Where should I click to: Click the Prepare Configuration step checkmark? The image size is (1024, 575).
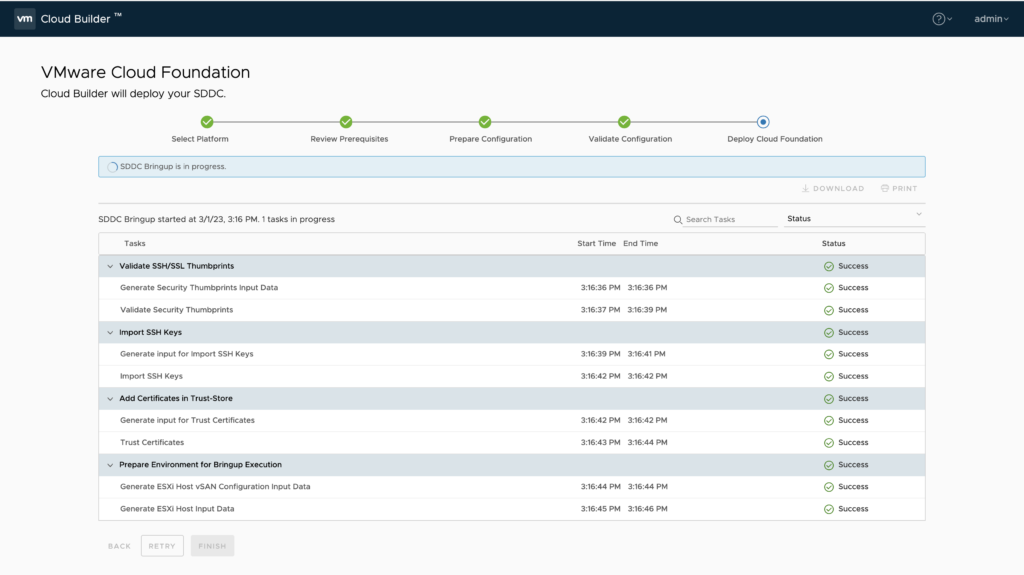click(485, 122)
